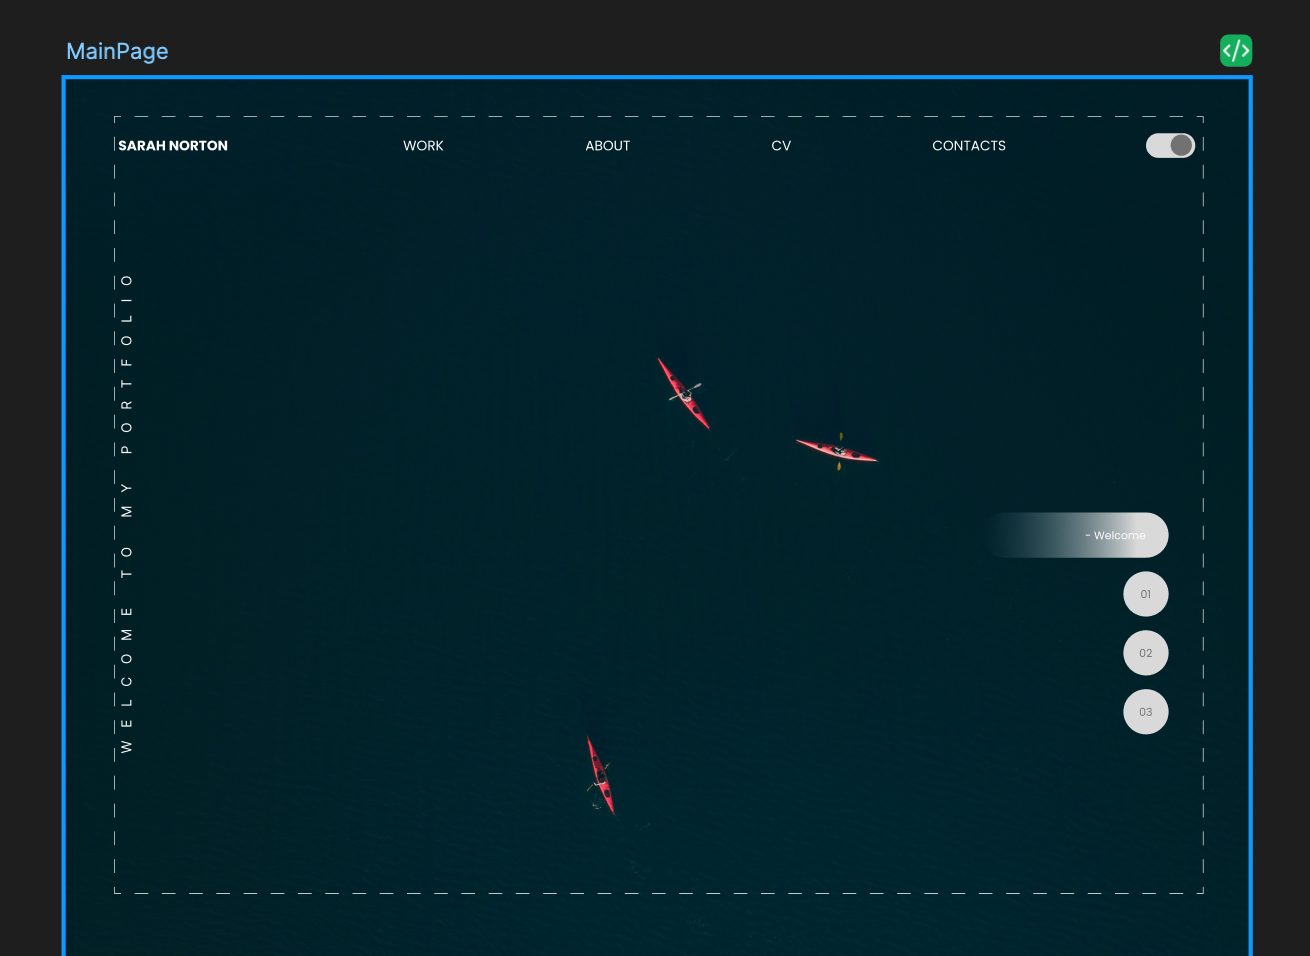This screenshot has height=956, width=1310.
Task: Jump to slide 02 circle button
Action: coord(1146,653)
